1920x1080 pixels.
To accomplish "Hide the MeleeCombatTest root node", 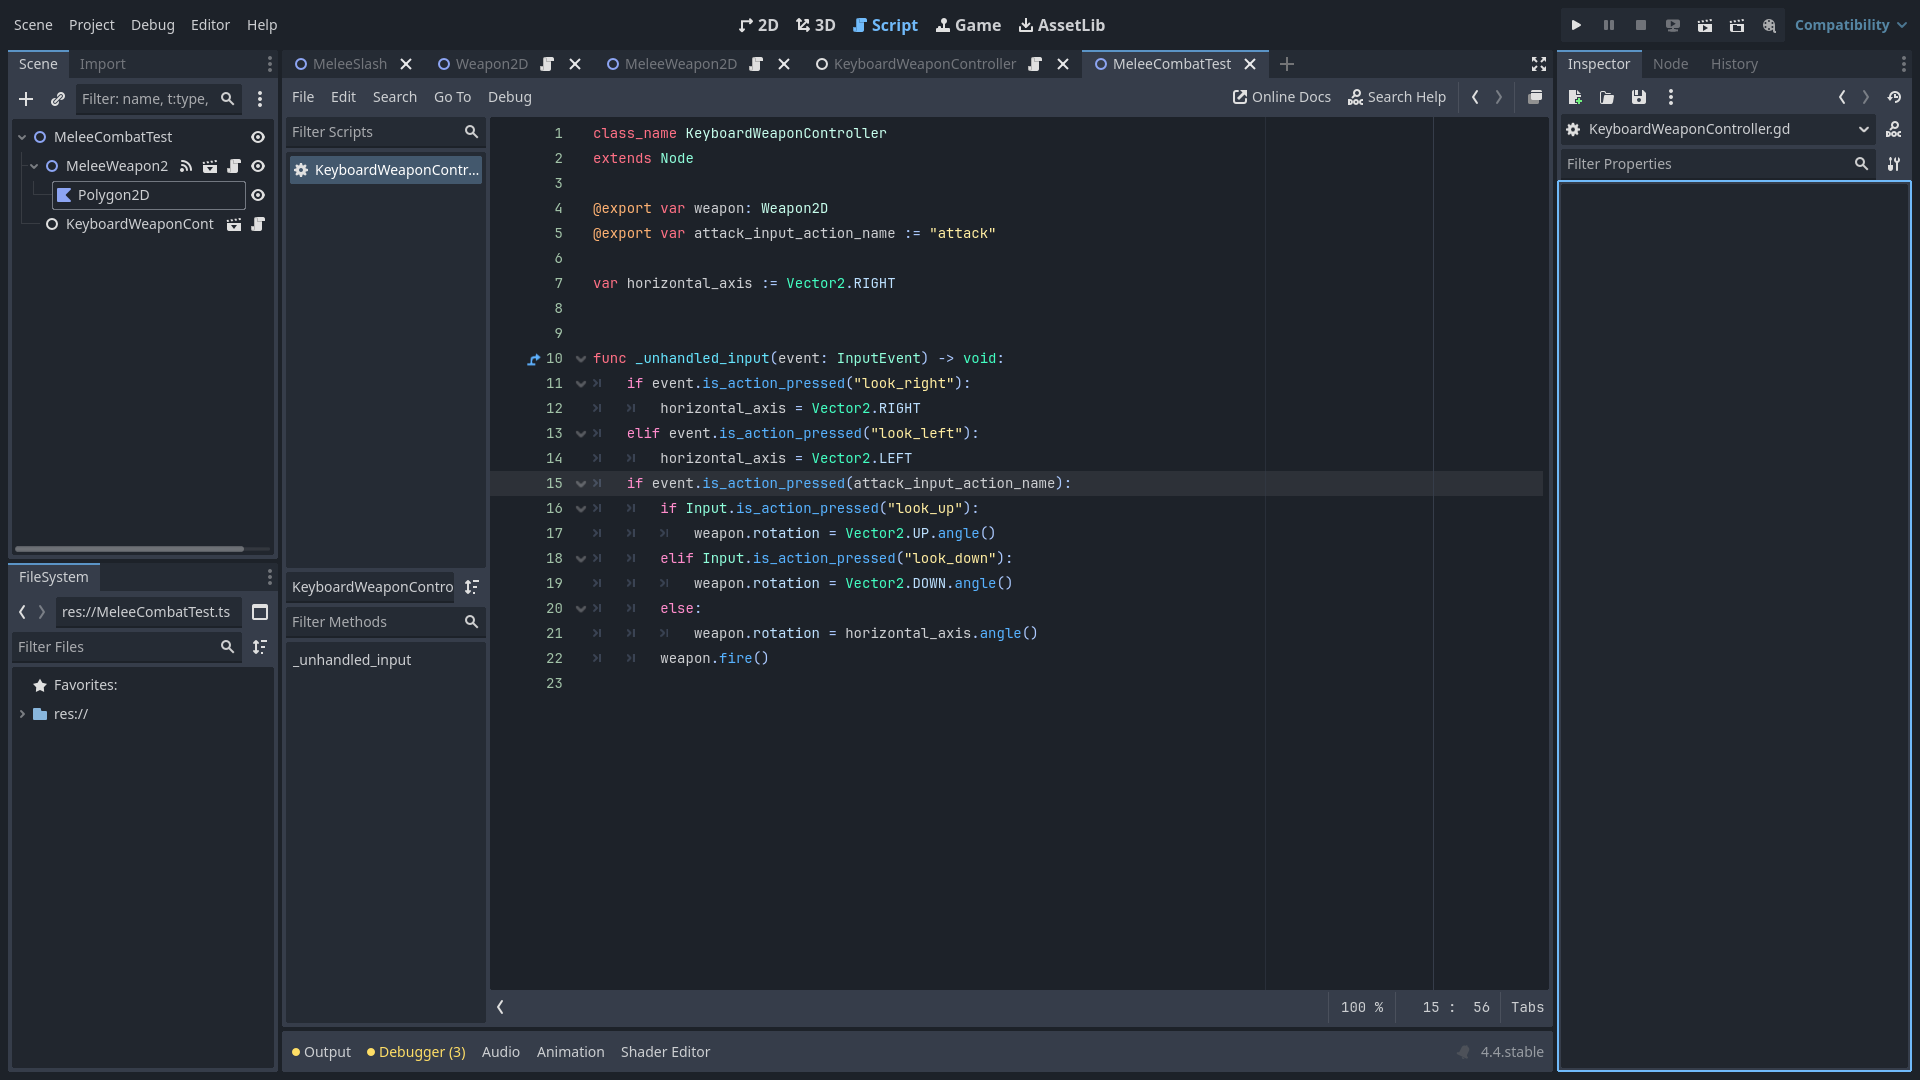I will click(x=258, y=137).
